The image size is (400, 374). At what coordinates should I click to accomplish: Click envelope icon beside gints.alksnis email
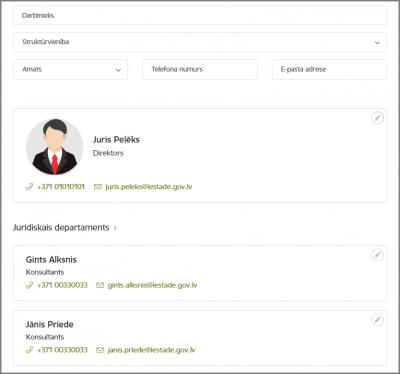[100, 285]
